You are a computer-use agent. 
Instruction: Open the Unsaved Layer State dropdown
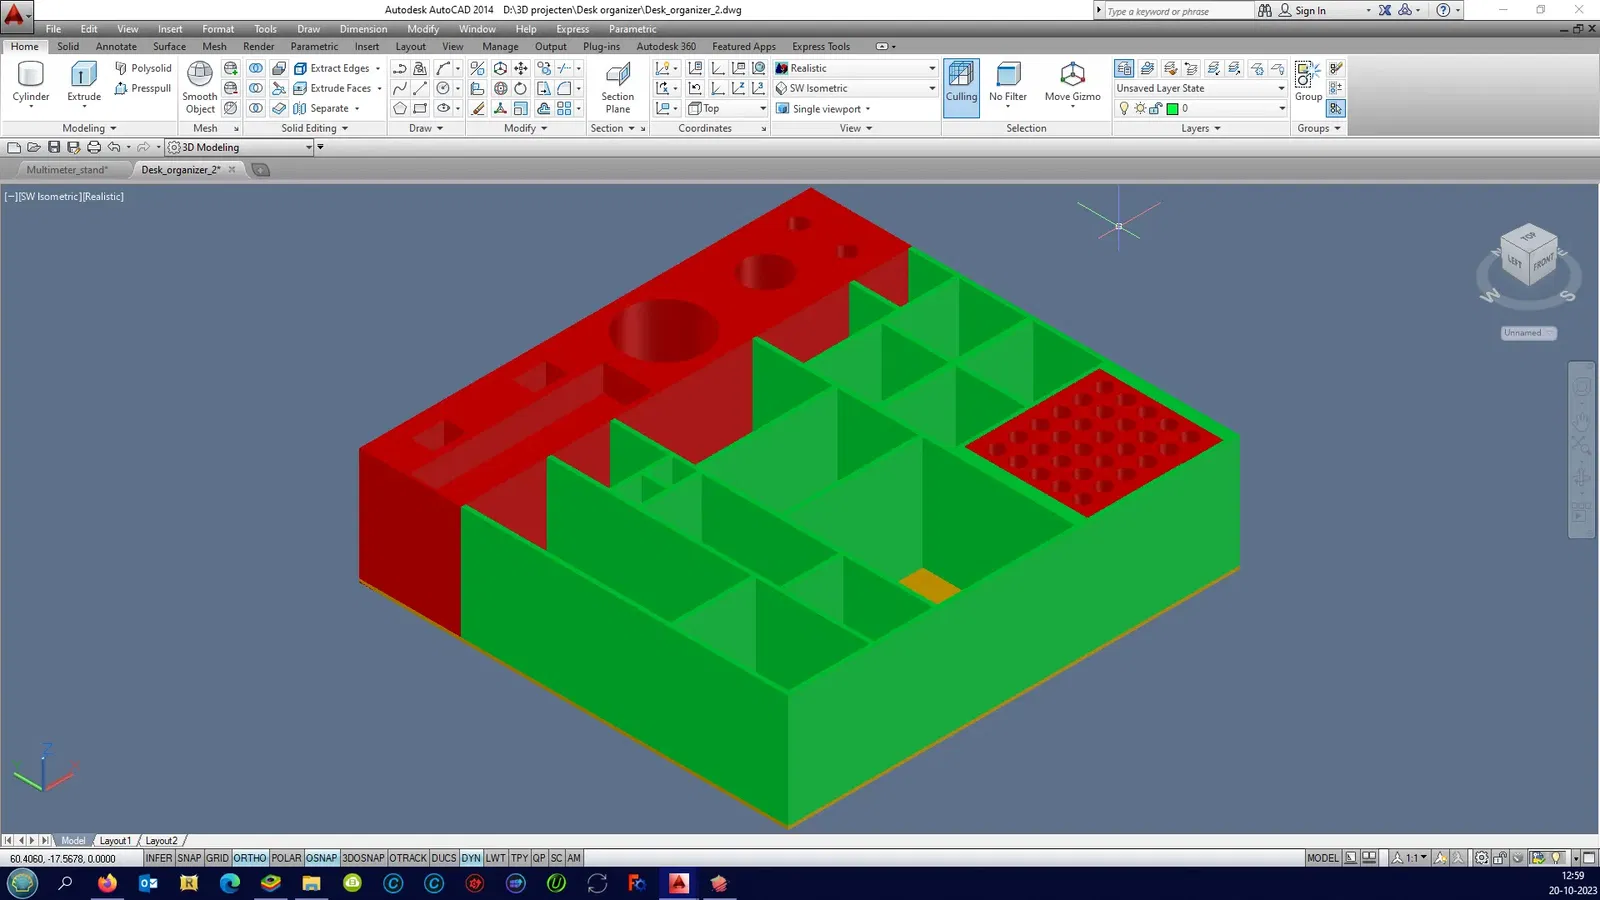[1200, 88]
